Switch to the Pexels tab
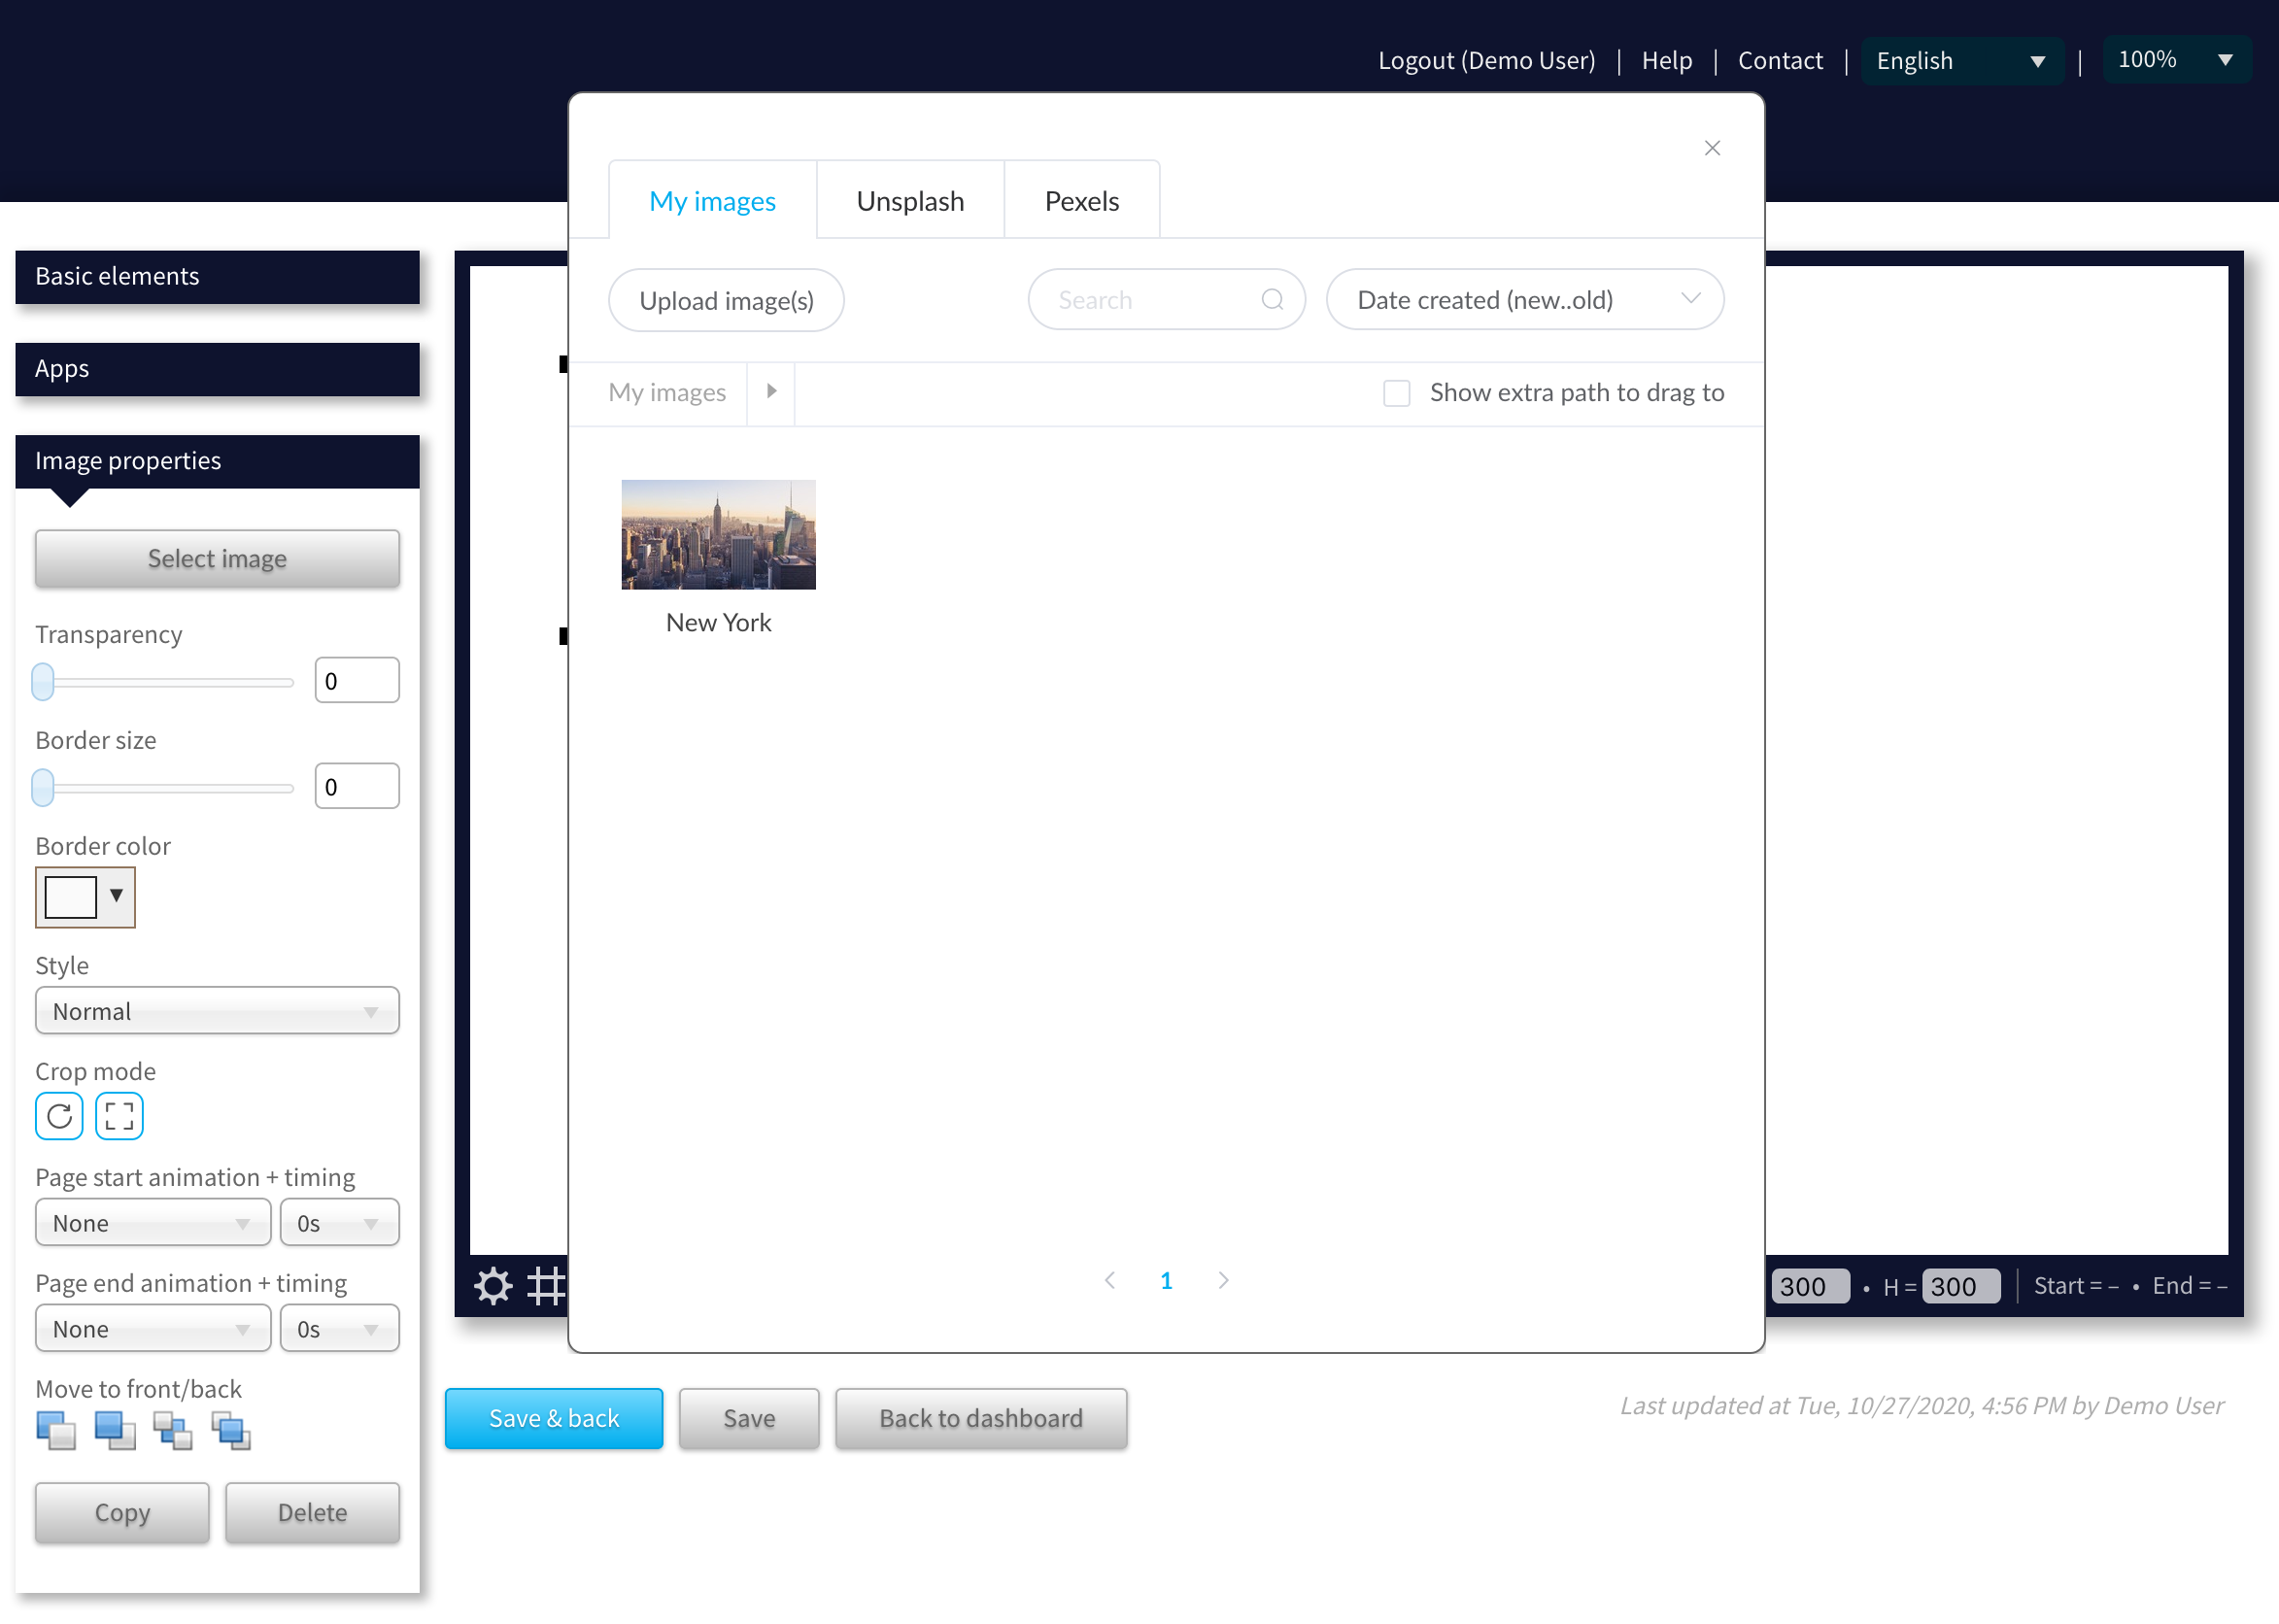The width and height of the screenshot is (2279, 1624). point(1079,200)
